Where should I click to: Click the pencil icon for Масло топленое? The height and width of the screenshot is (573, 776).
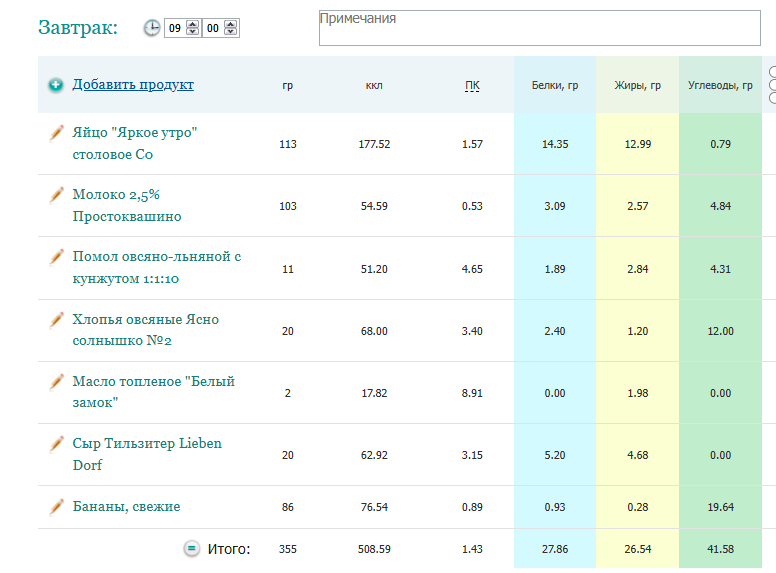click(56, 381)
